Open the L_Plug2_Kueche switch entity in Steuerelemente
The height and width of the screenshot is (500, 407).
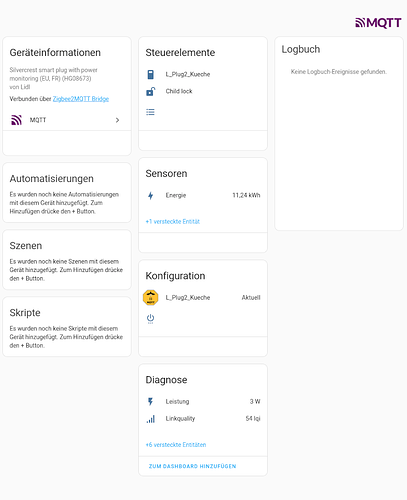click(x=203, y=74)
